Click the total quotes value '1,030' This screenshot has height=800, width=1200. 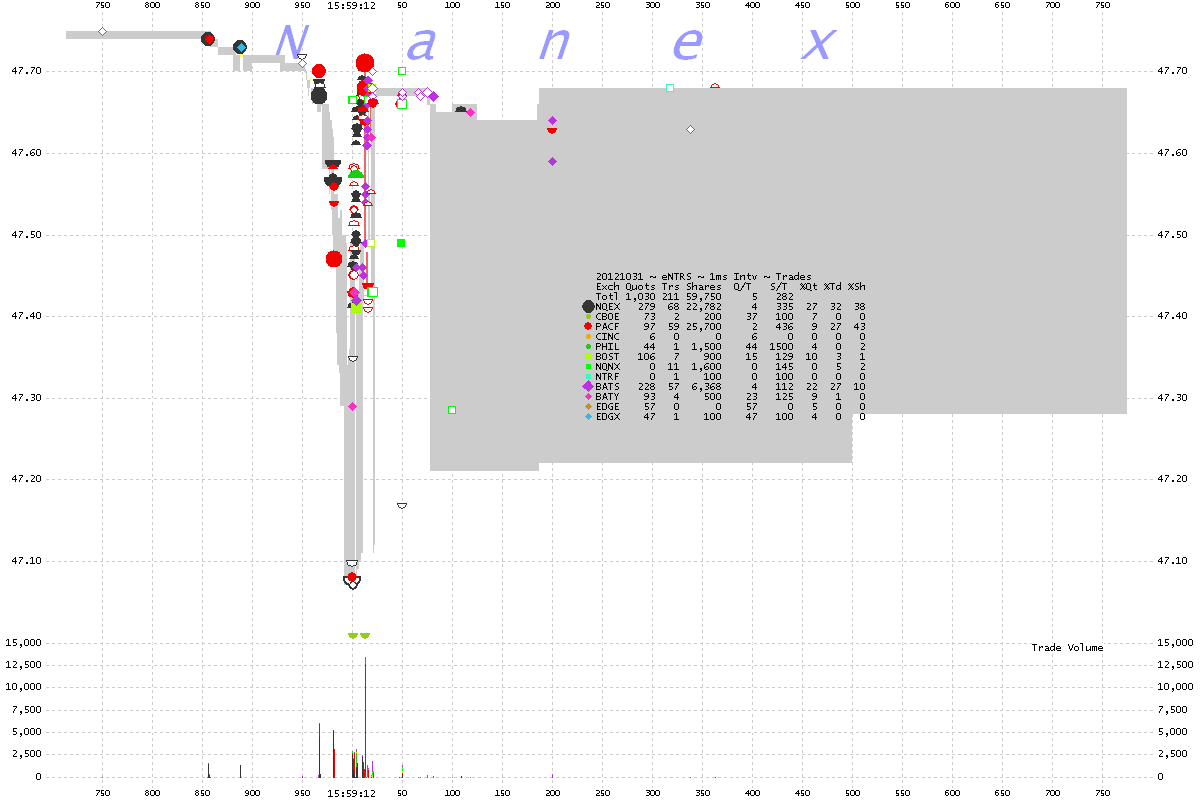click(x=641, y=296)
